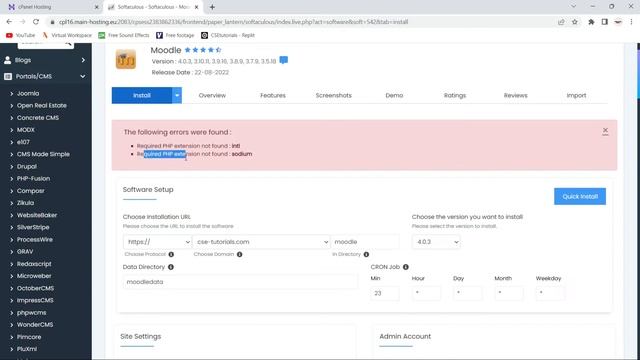Open YouTube bookmark

point(20,35)
